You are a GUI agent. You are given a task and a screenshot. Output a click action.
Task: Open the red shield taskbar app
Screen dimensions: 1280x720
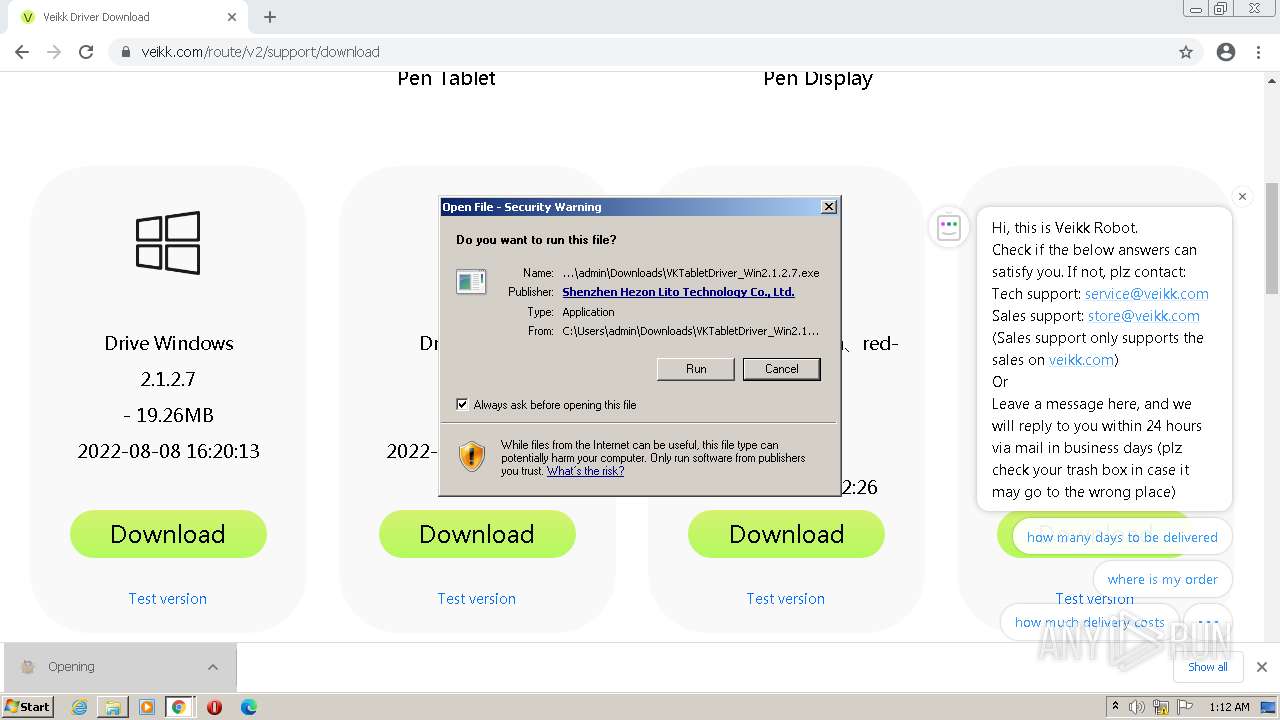[x=214, y=707]
